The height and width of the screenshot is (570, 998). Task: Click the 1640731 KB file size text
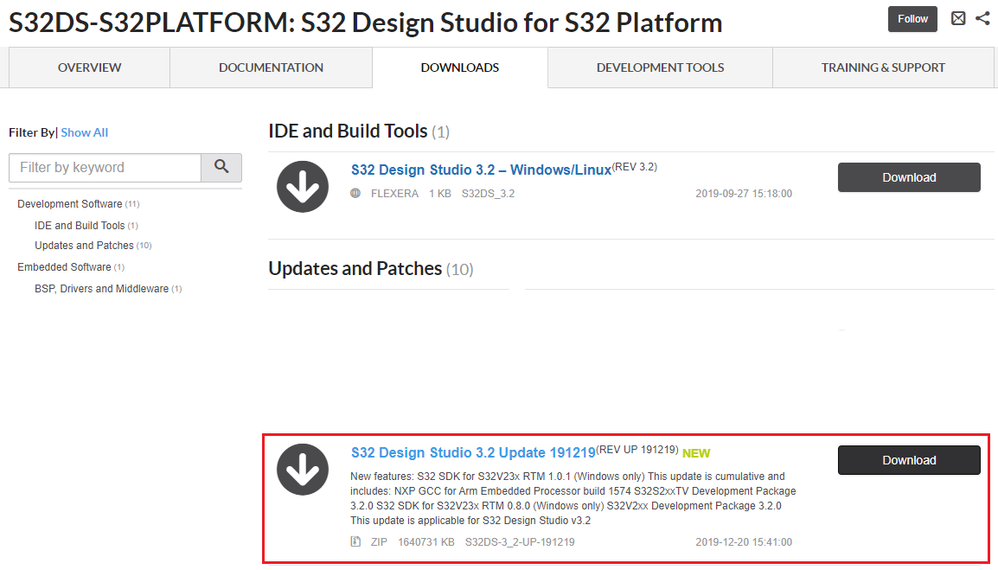[426, 542]
